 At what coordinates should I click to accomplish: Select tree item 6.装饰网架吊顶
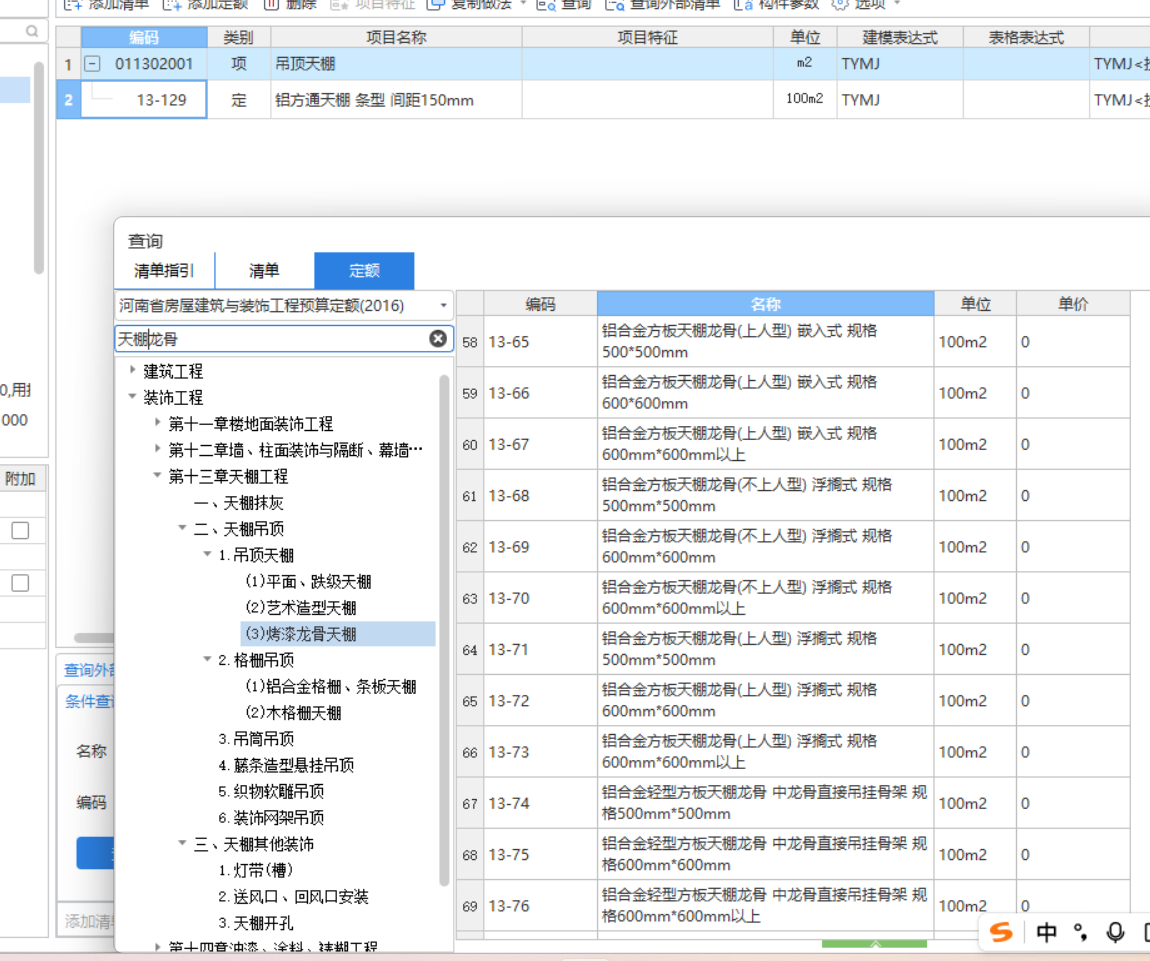point(271,817)
